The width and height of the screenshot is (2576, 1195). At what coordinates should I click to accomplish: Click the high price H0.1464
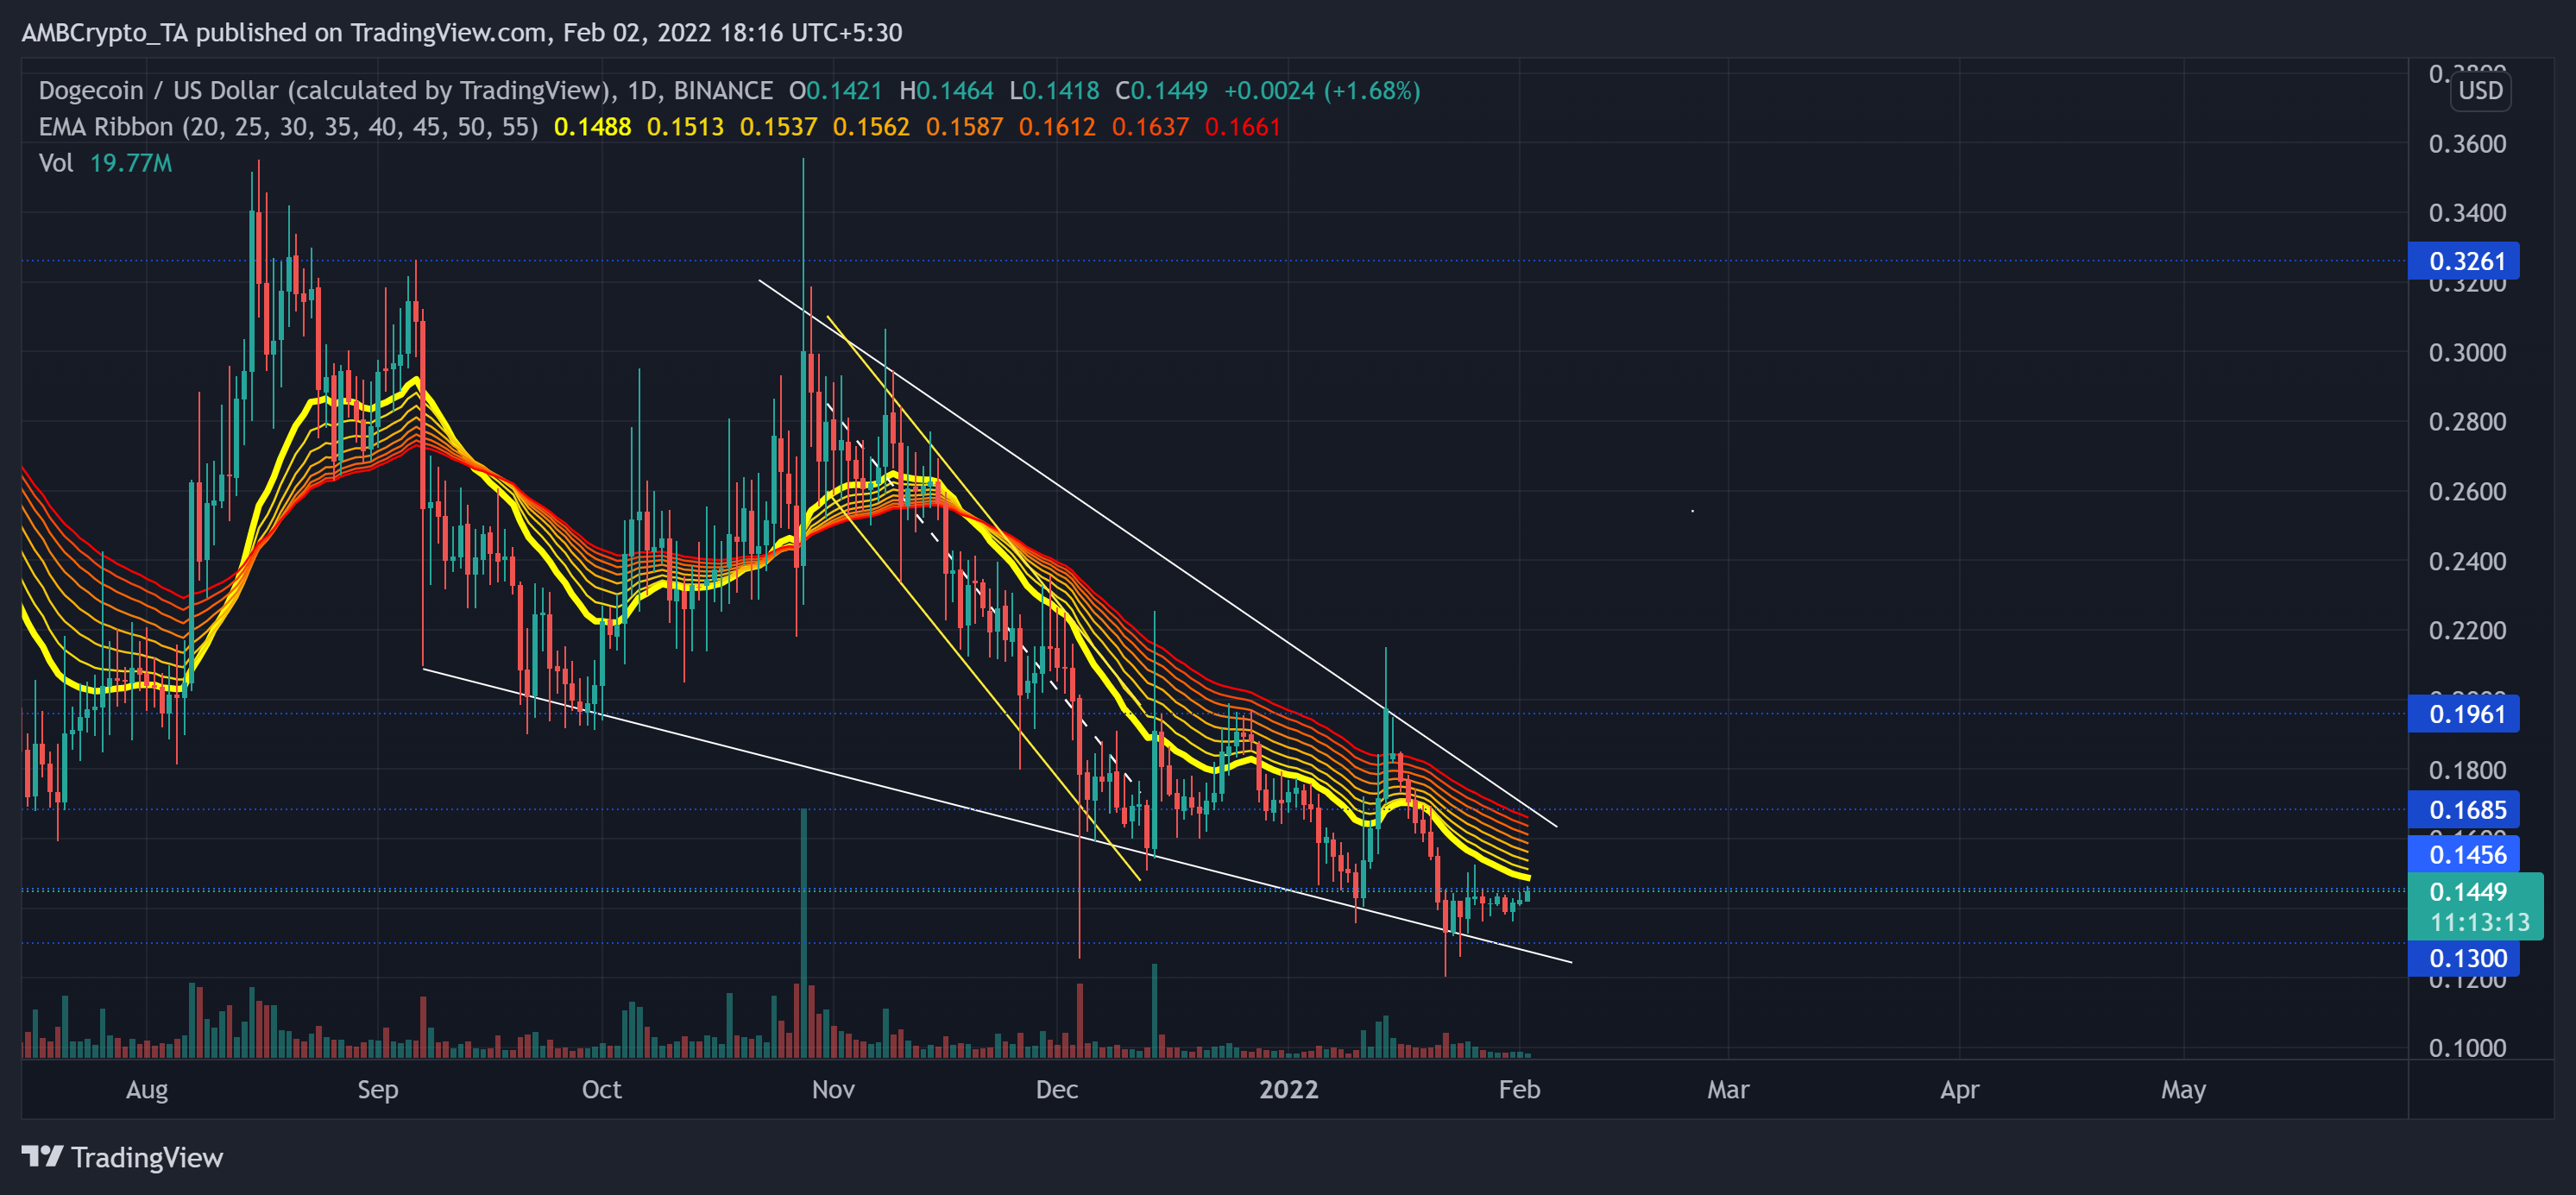click(x=946, y=91)
